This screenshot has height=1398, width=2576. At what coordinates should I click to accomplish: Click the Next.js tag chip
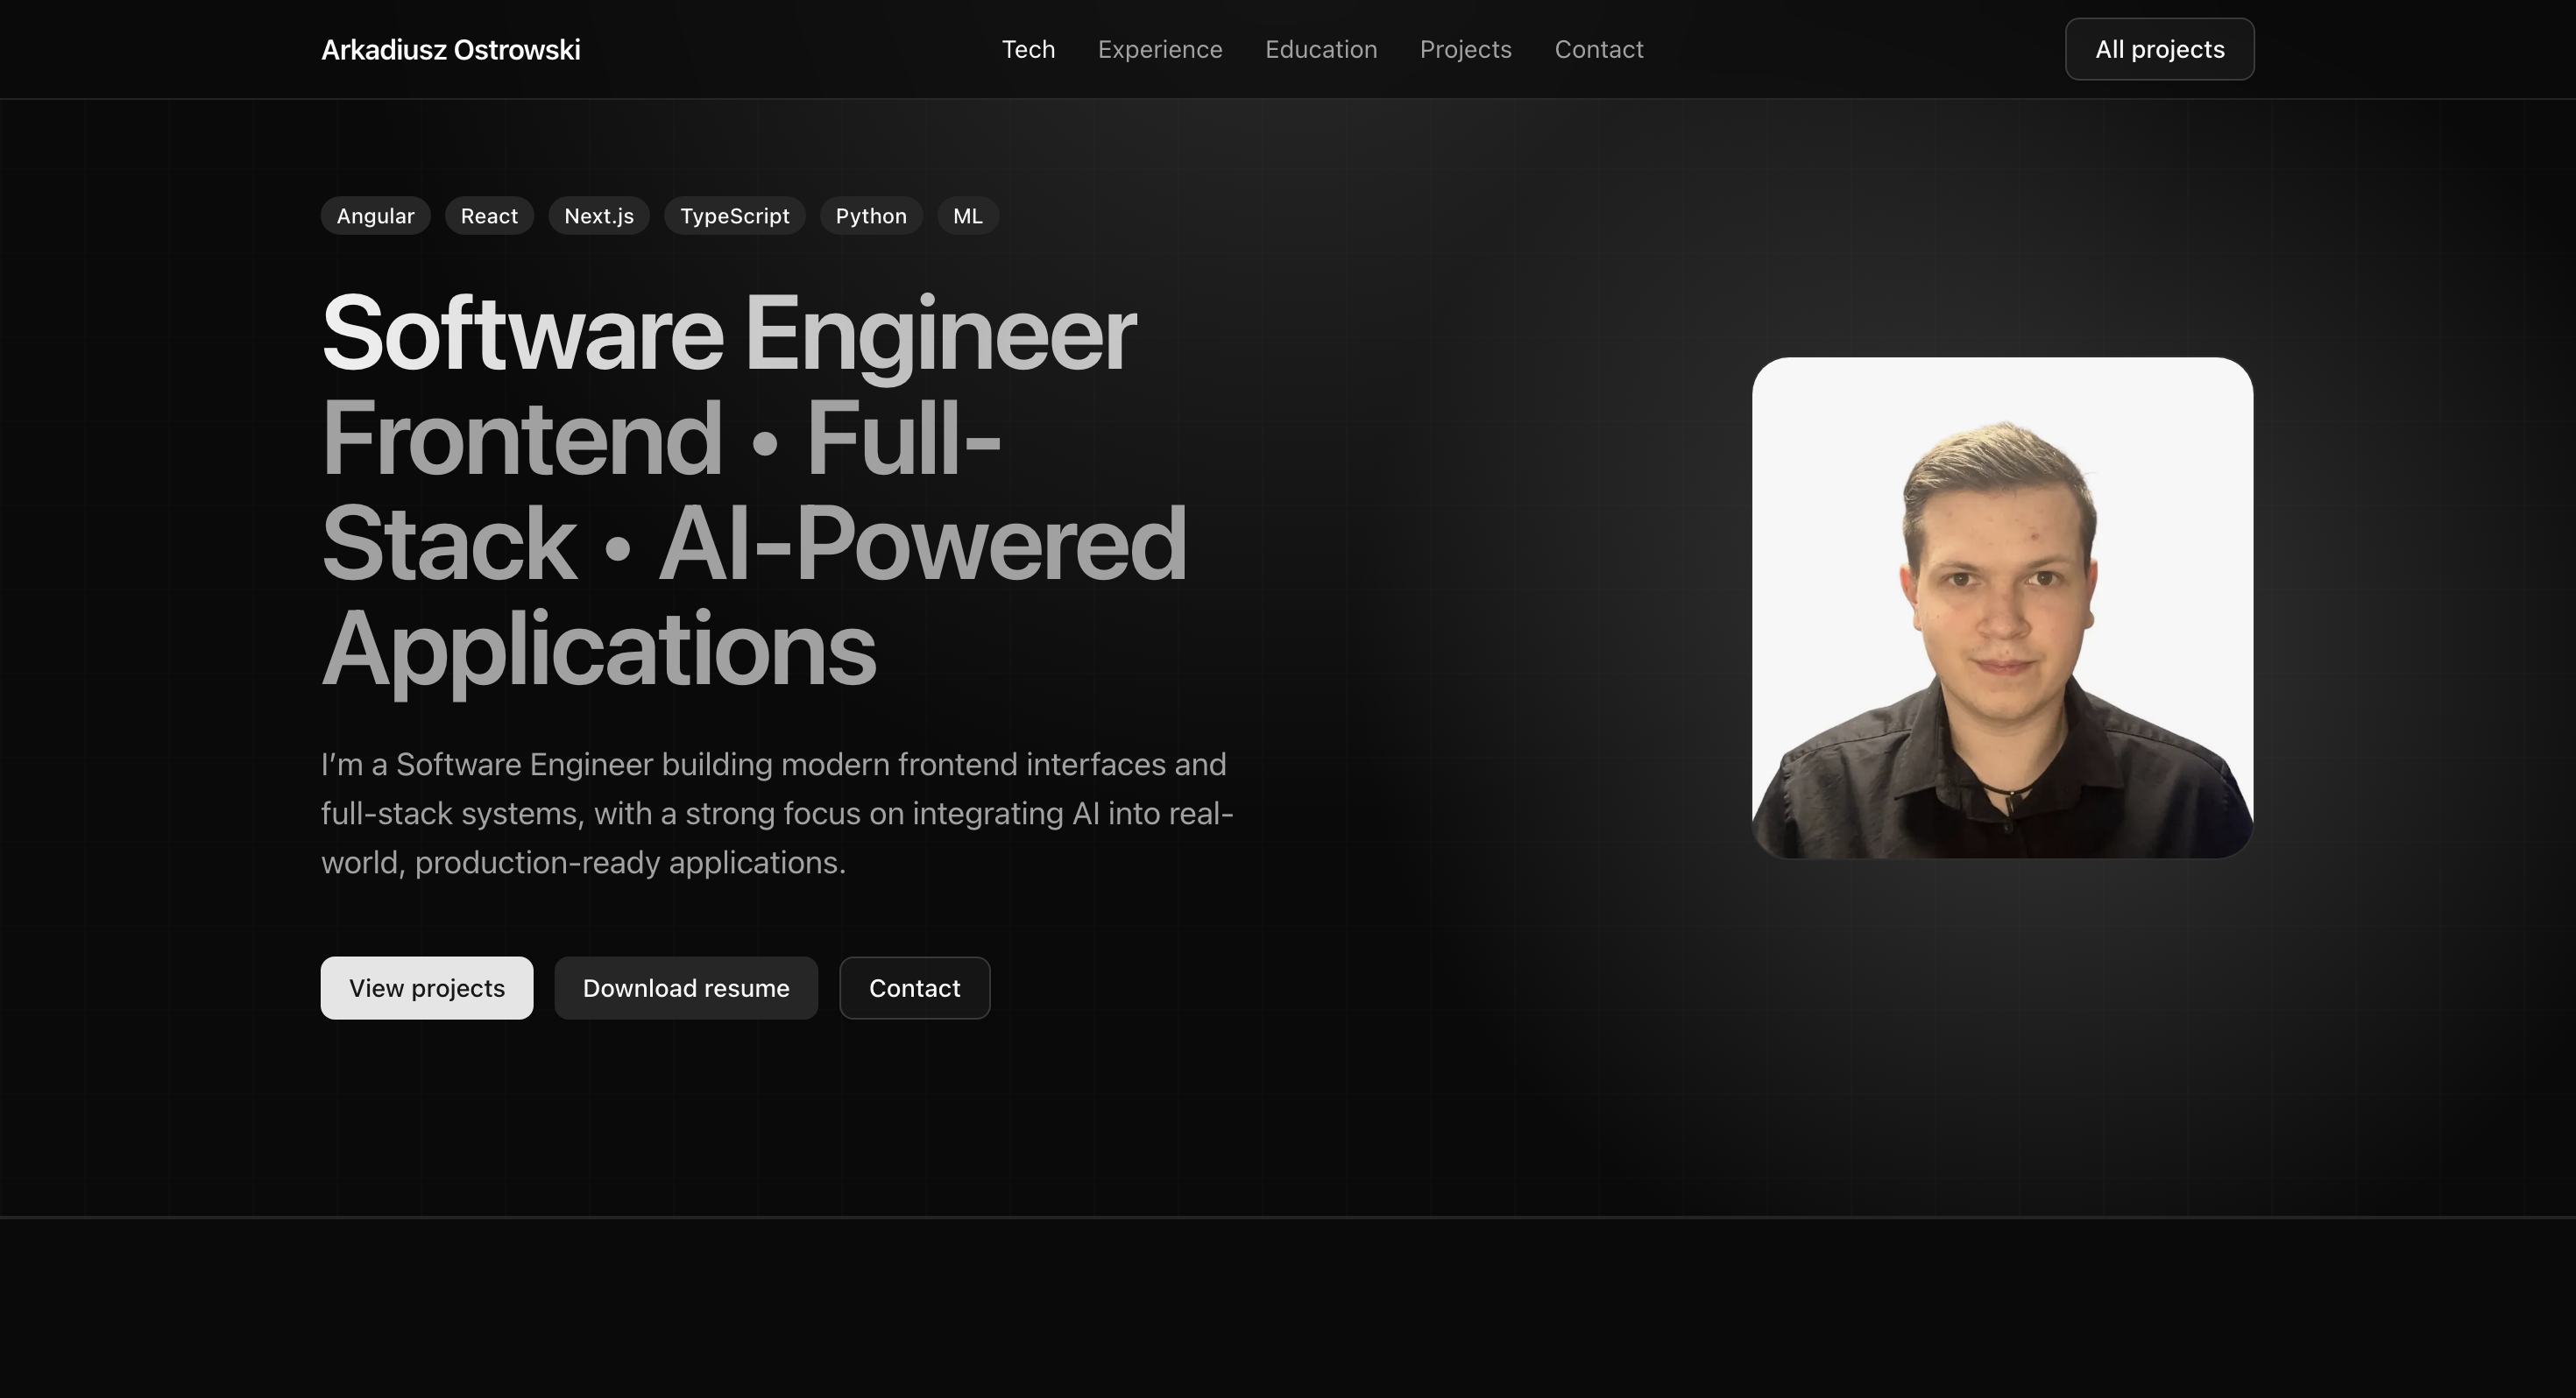(599, 216)
